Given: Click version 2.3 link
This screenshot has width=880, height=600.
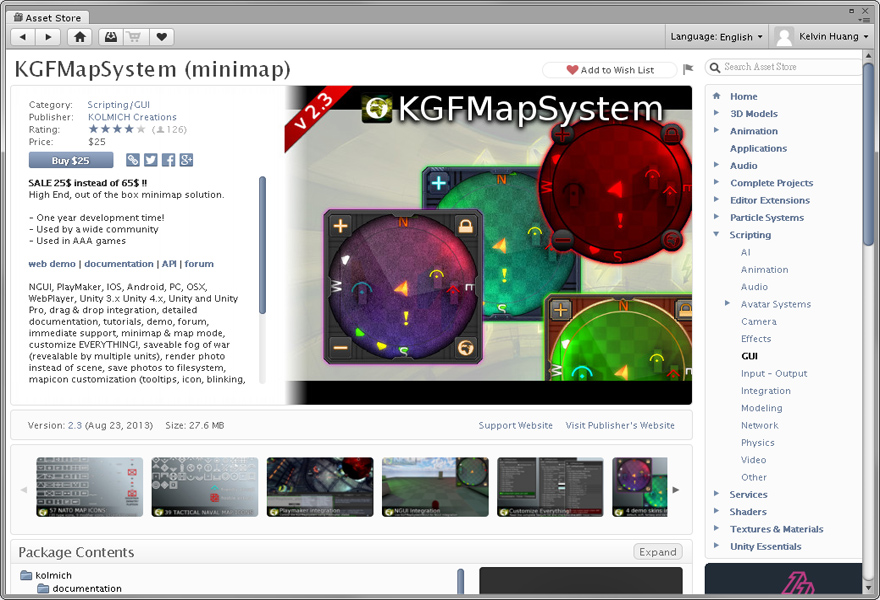Looking at the screenshot, I should tap(75, 425).
